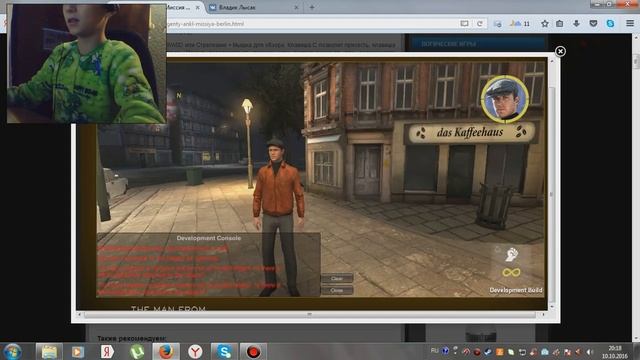The width and height of the screenshot is (640, 360).
Task: Click the popup scroll down arrow
Action: coord(551,307)
